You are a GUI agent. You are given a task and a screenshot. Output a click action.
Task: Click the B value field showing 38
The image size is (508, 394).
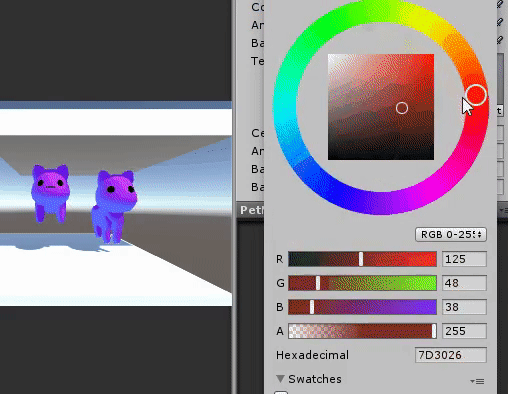(464, 307)
